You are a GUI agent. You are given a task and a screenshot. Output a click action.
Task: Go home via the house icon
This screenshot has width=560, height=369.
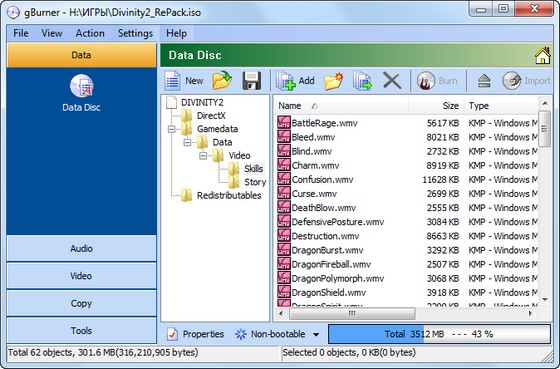pyautogui.click(x=542, y=56)
